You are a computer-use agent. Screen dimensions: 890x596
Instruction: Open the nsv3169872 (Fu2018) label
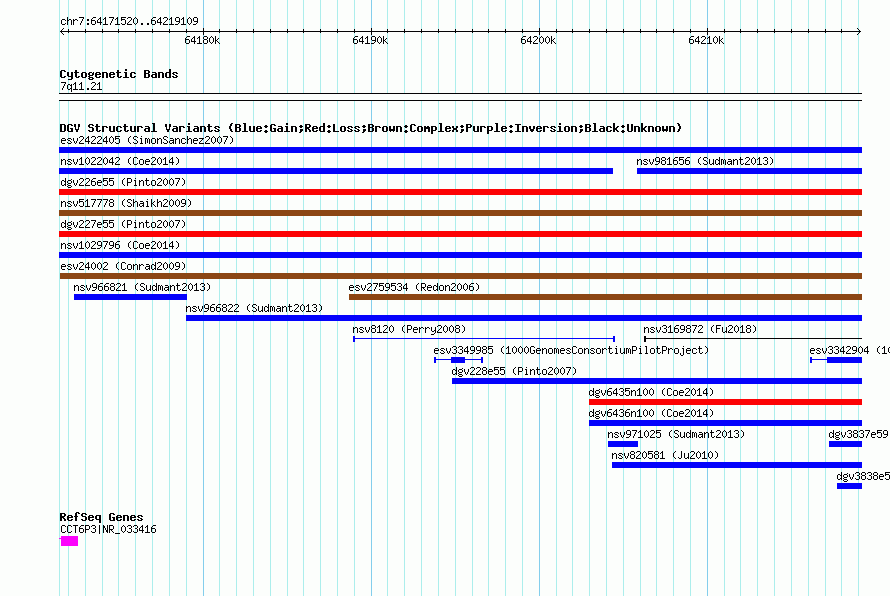tap(700, 329)
